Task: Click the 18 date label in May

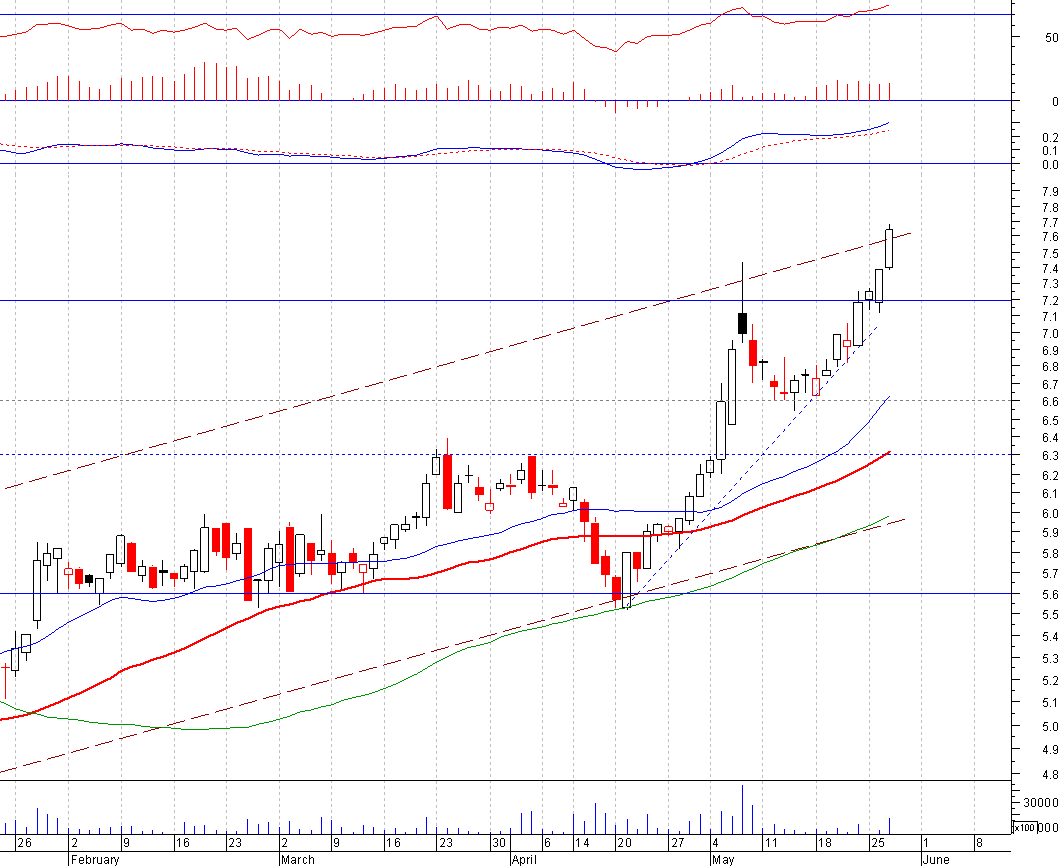Action: (x=824, y=843)
